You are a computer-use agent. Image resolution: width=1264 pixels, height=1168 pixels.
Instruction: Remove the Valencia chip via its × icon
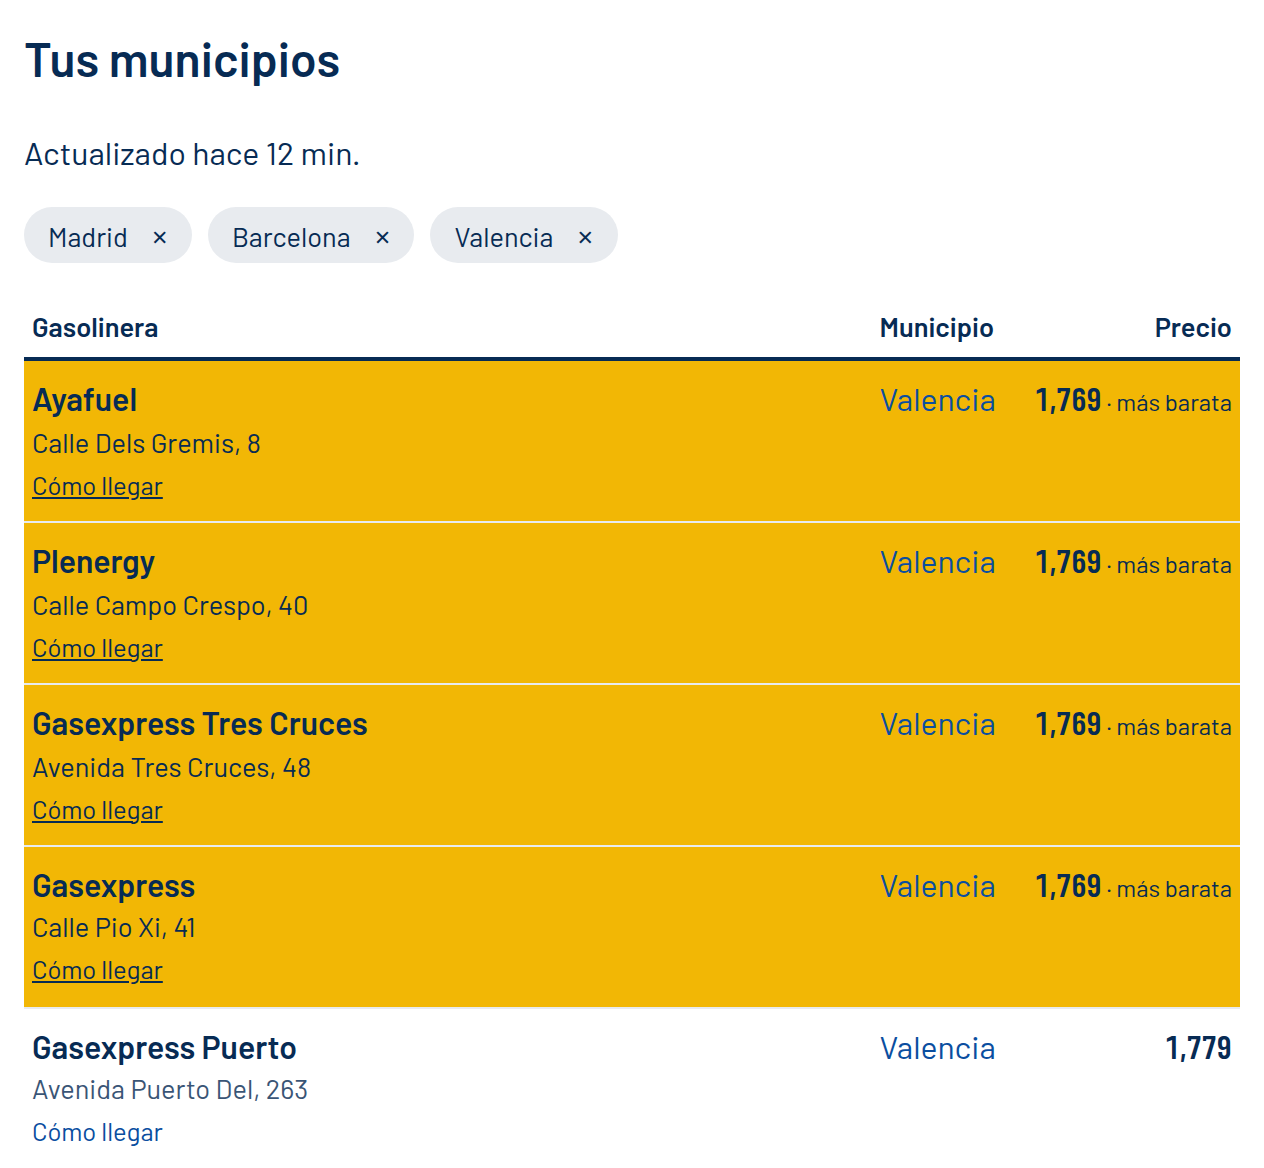pos(585,237)
